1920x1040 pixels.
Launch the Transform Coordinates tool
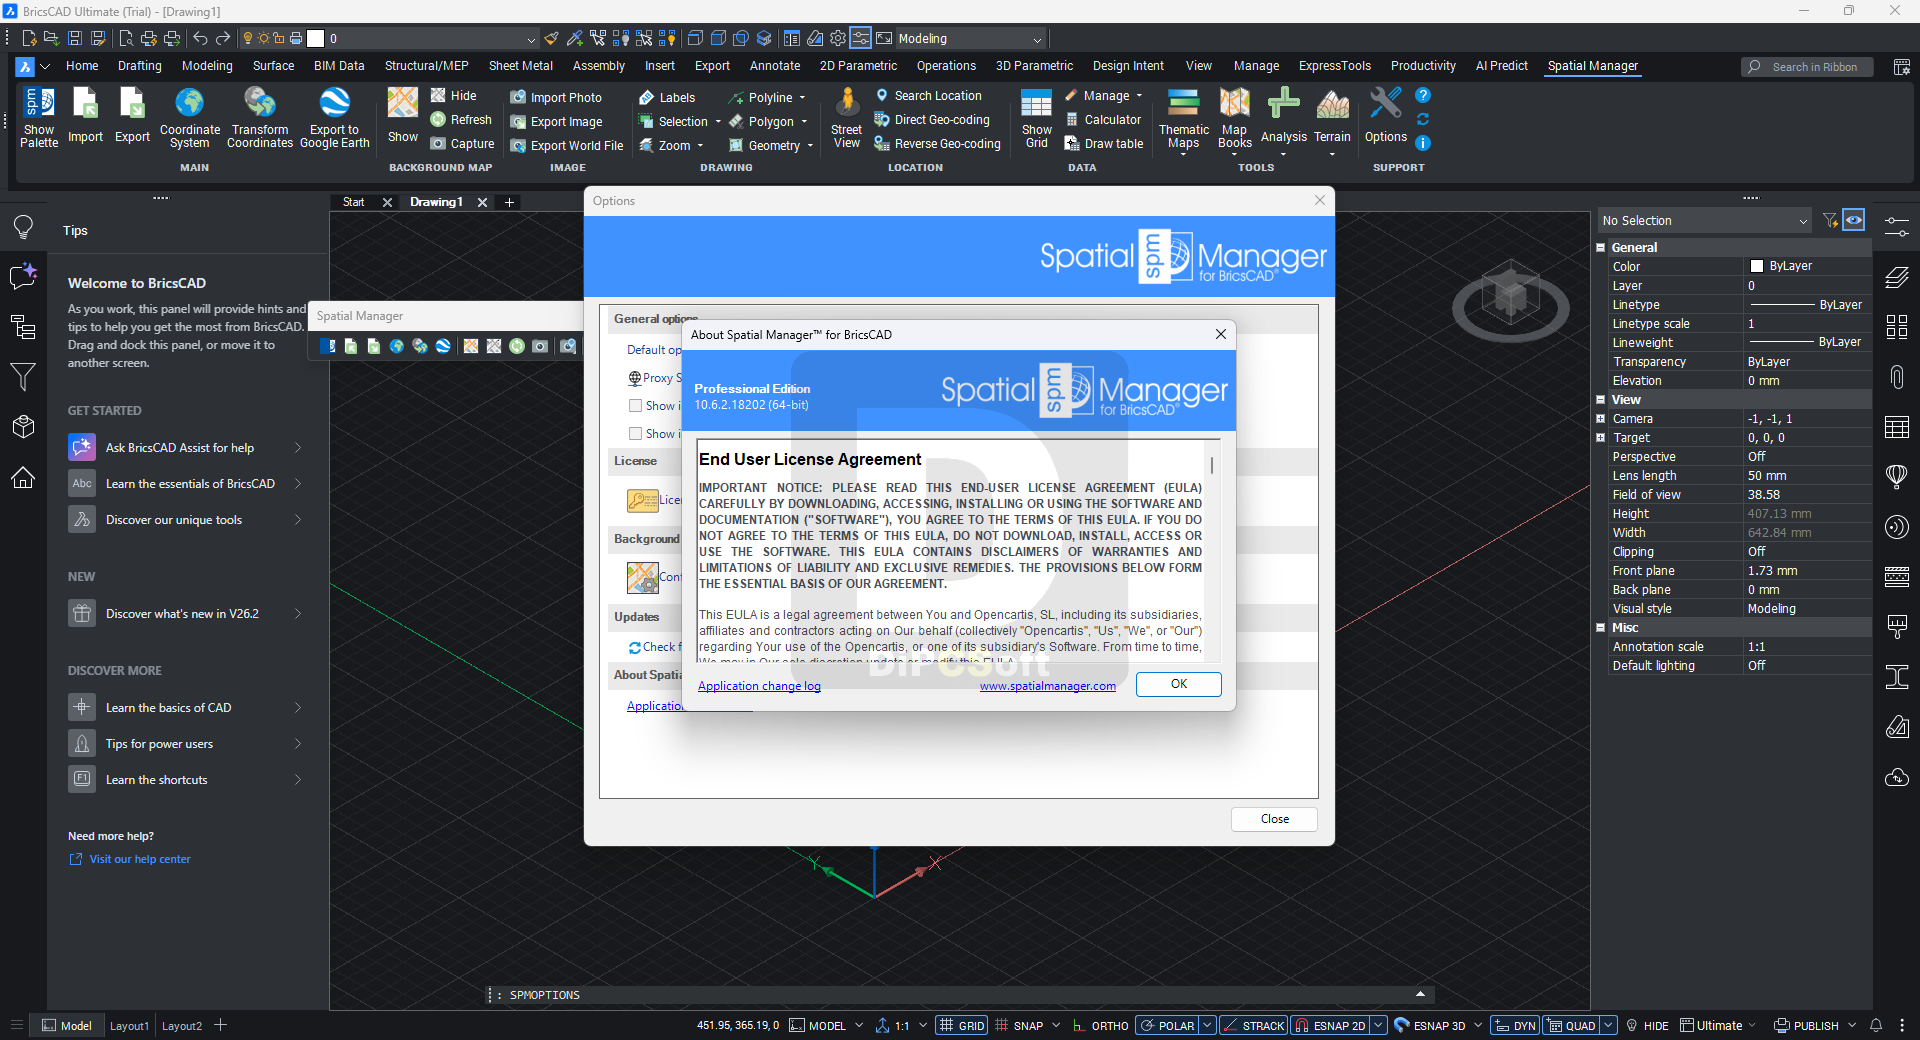pos(260,117)
